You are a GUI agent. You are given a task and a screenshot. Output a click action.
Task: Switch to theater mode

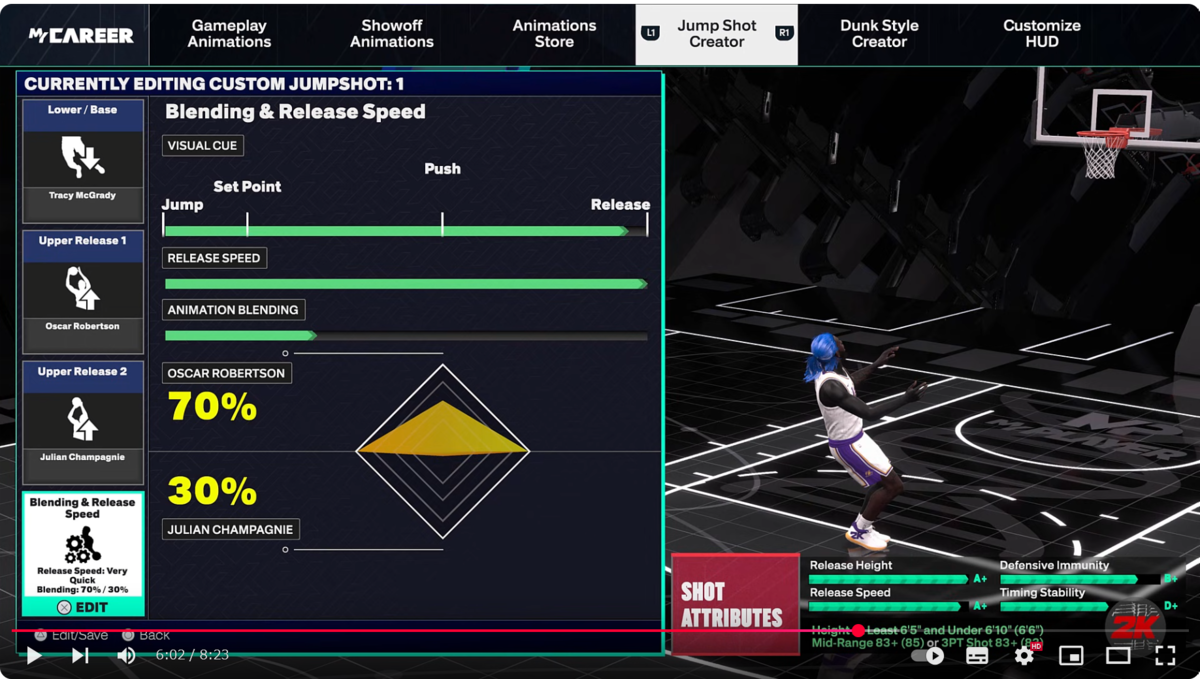click(1118, 656)
